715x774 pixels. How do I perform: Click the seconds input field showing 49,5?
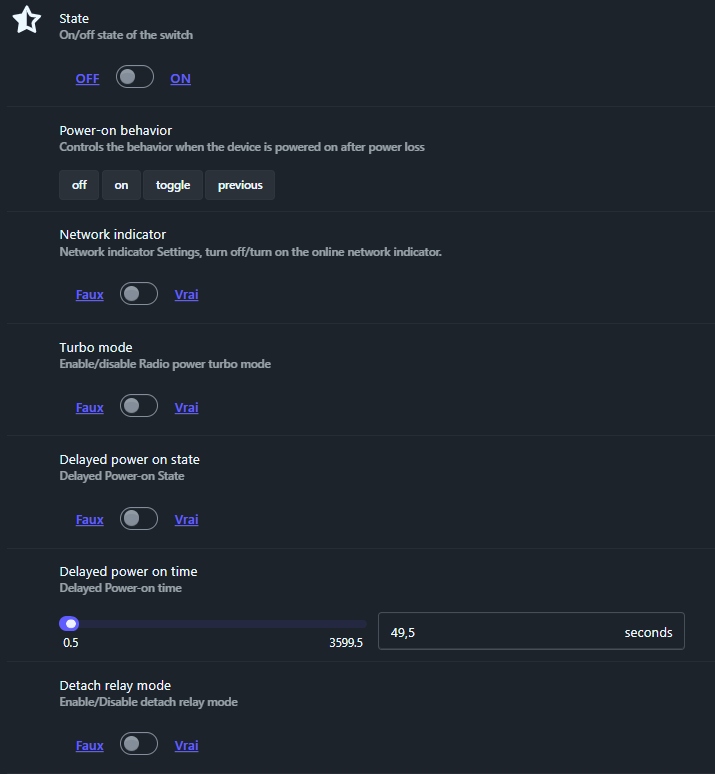[x=500, y=632]
